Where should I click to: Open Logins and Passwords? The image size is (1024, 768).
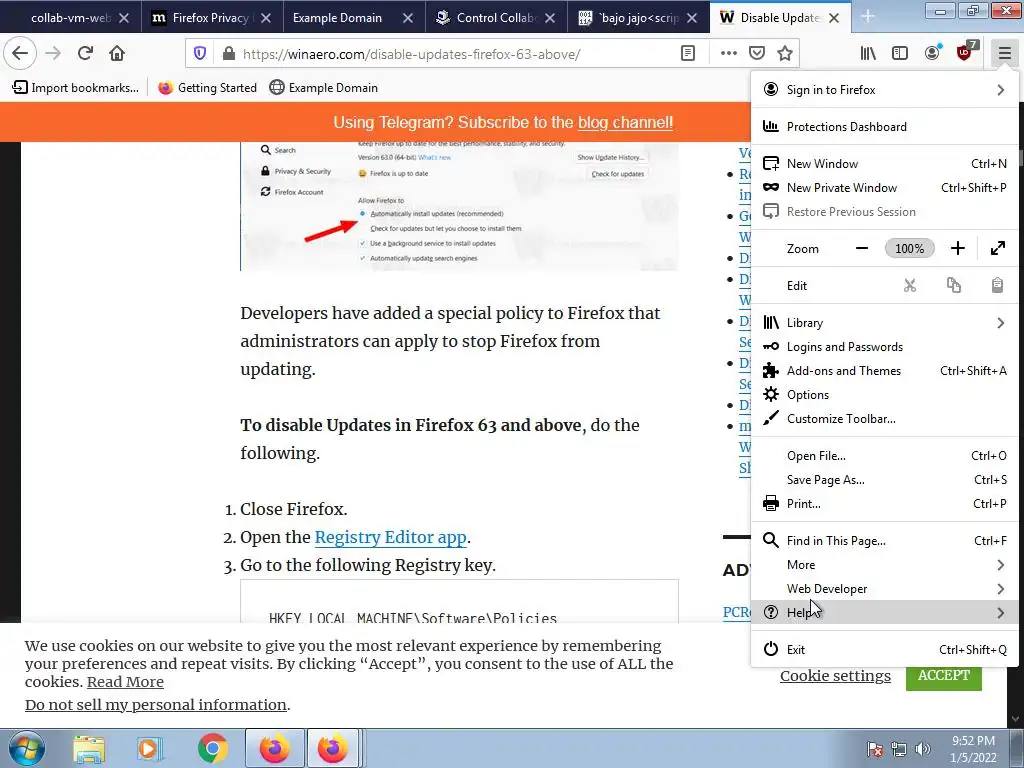coord(885,347)
